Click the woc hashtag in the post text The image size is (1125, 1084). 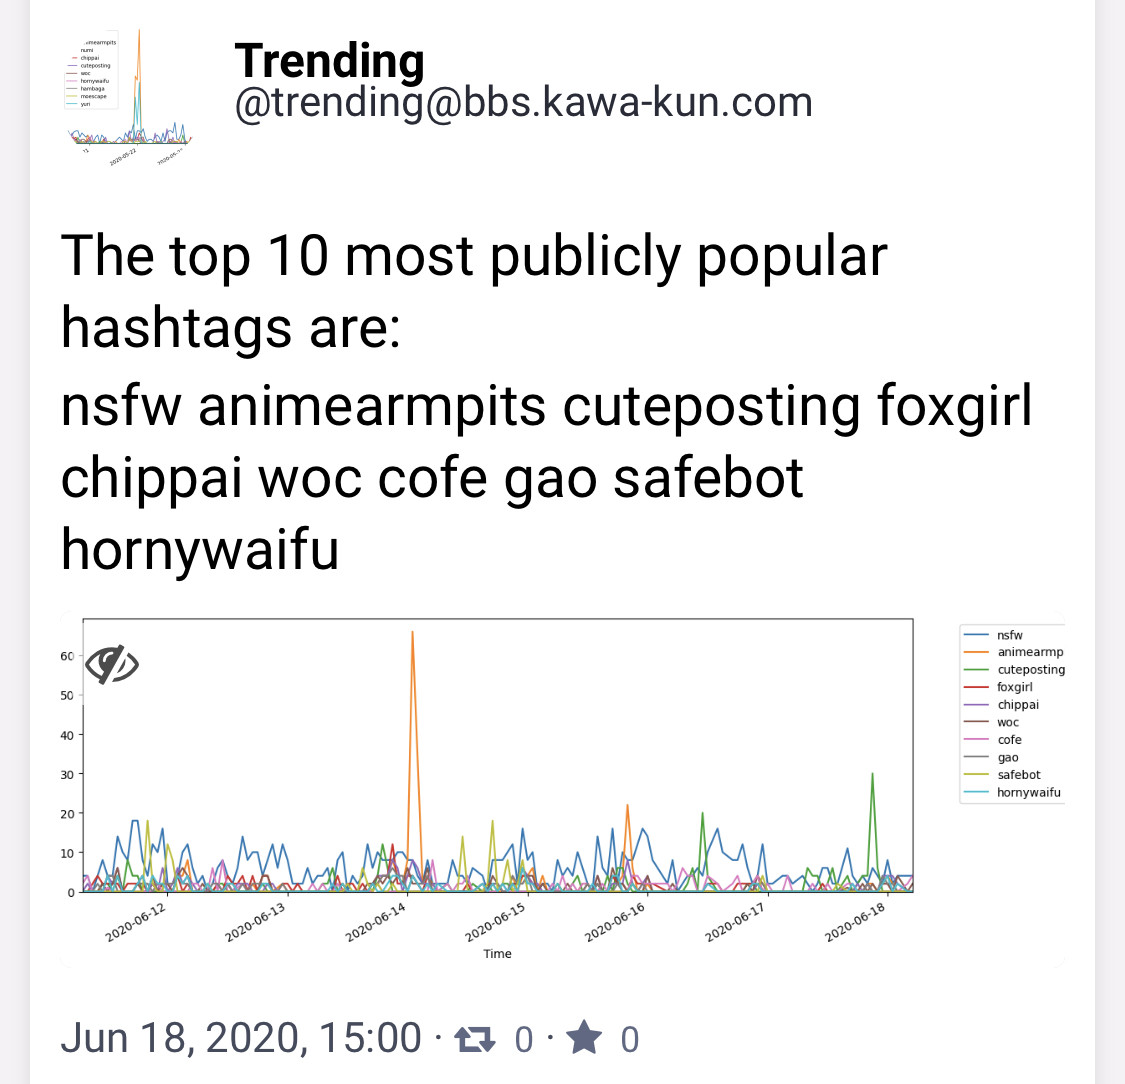click(309, 478)
